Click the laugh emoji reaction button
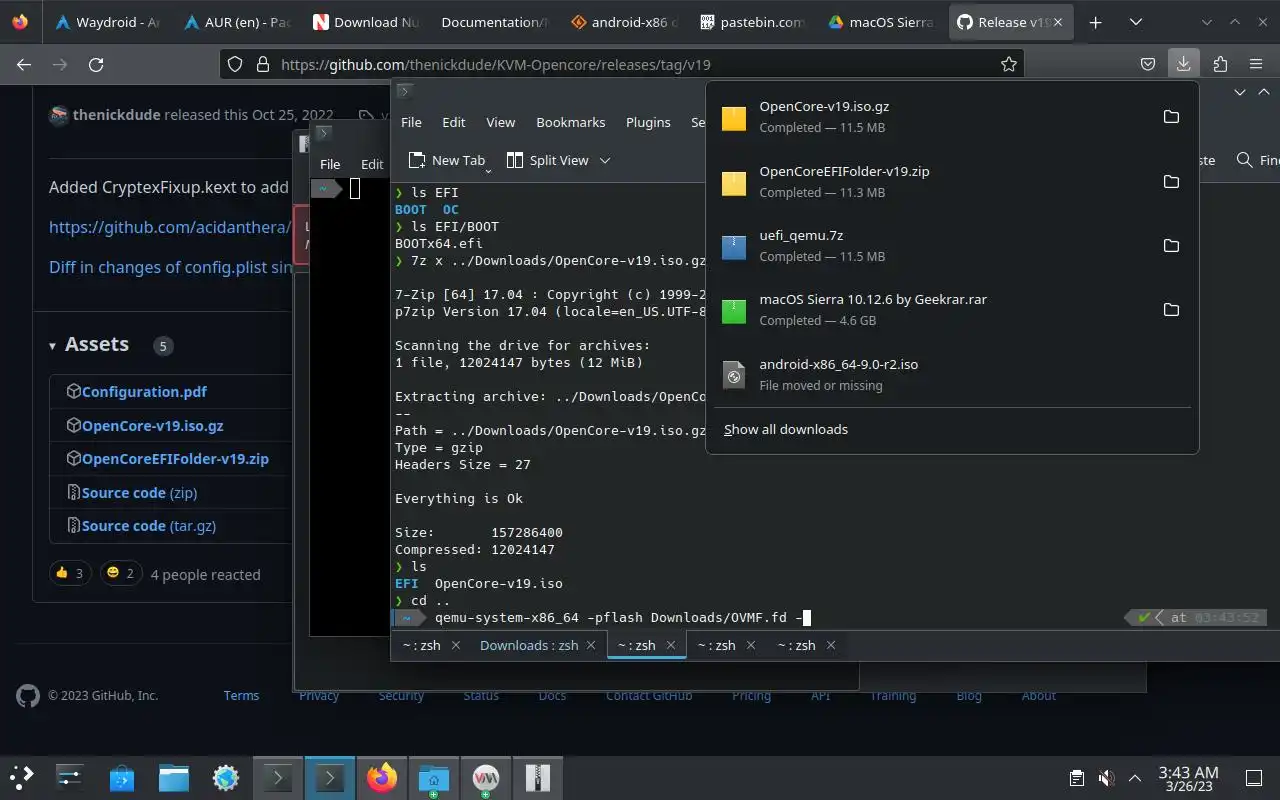This screenshot has width=1280, height=800. click(120, 573)
